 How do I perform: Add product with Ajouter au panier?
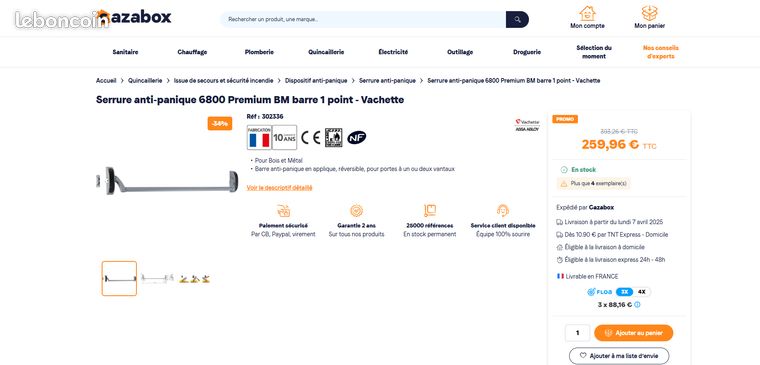633,333
